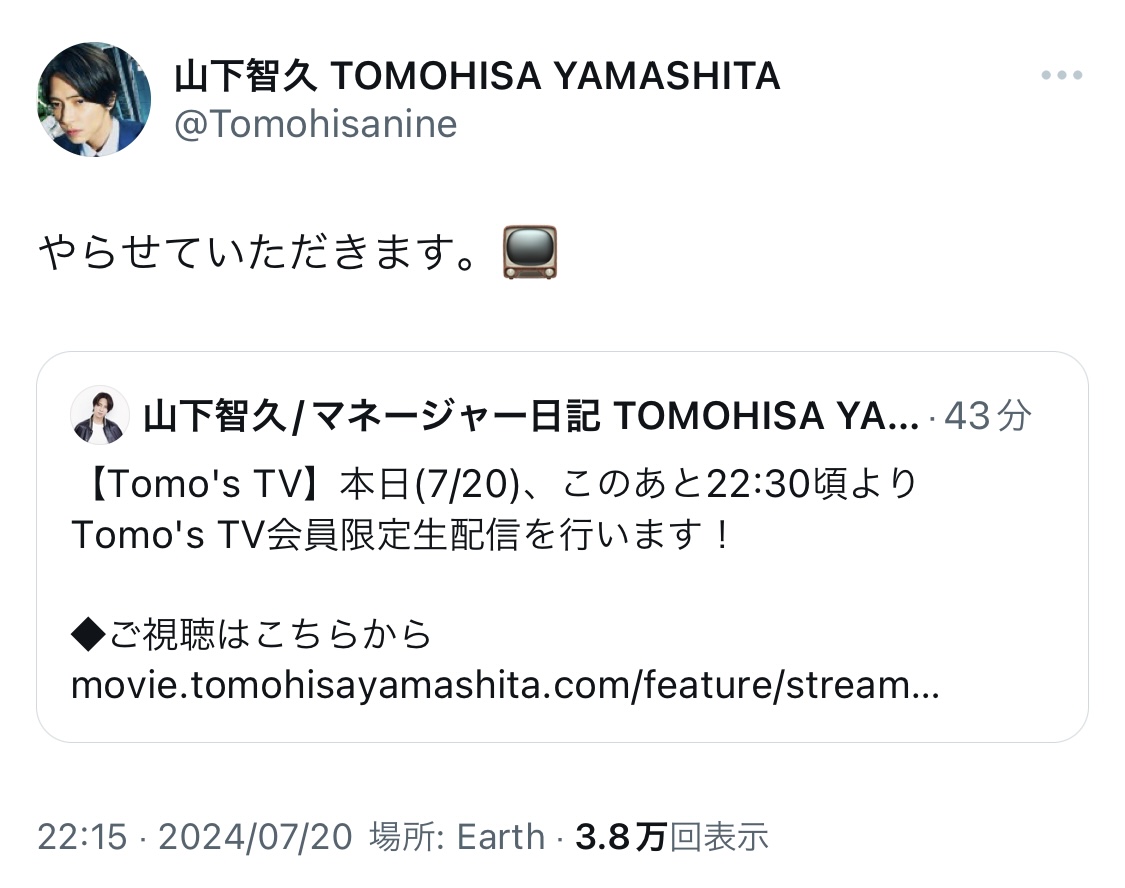Click the main tweet author's profile avatar
Viewport: 1125px width, 888px height.
[x=94, y=99]
